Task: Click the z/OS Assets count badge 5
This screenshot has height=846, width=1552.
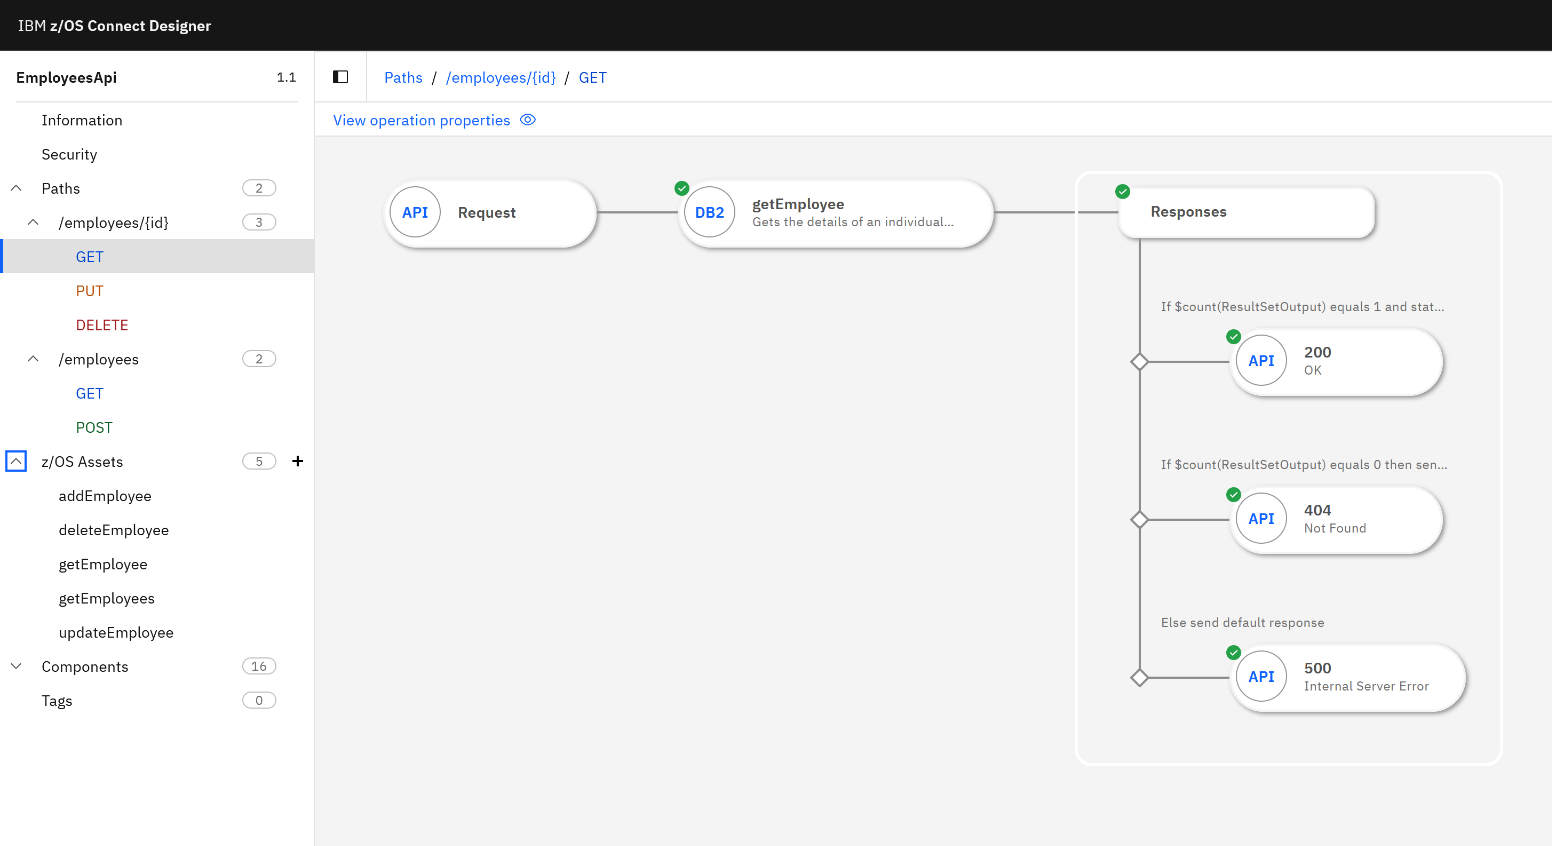Action: coord(259,461)
